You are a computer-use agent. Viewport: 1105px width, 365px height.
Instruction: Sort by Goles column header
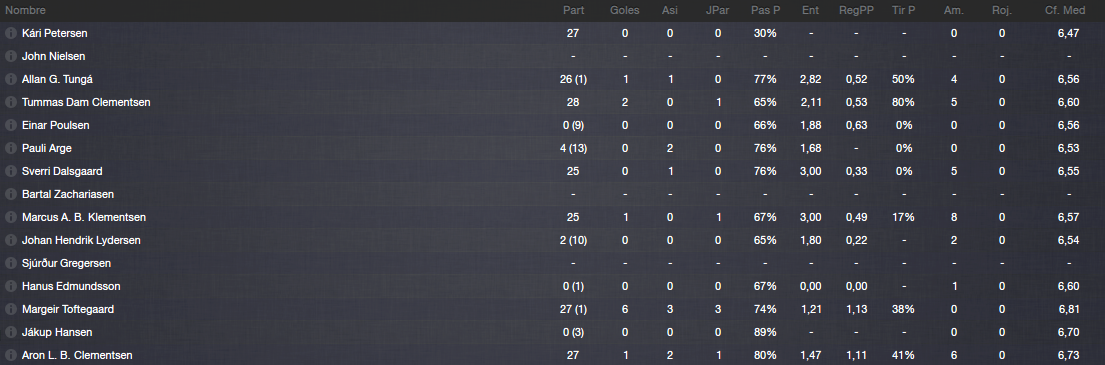(624, 11)
